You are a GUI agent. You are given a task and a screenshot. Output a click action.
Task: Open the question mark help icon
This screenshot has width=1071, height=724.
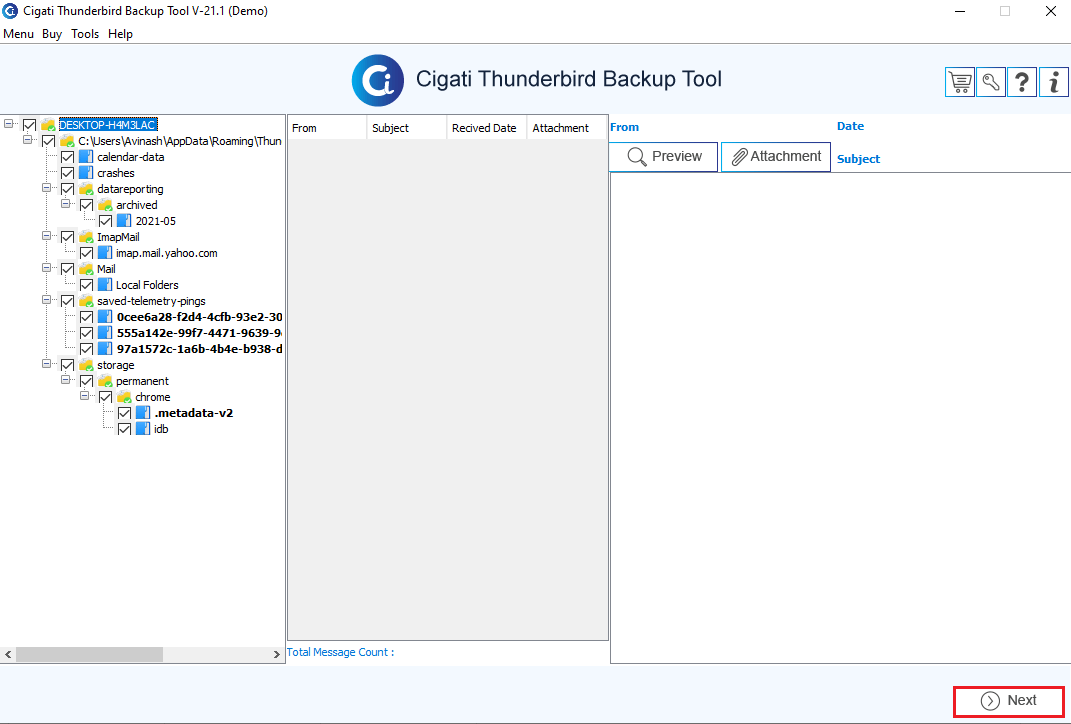tap(1022, 82)
